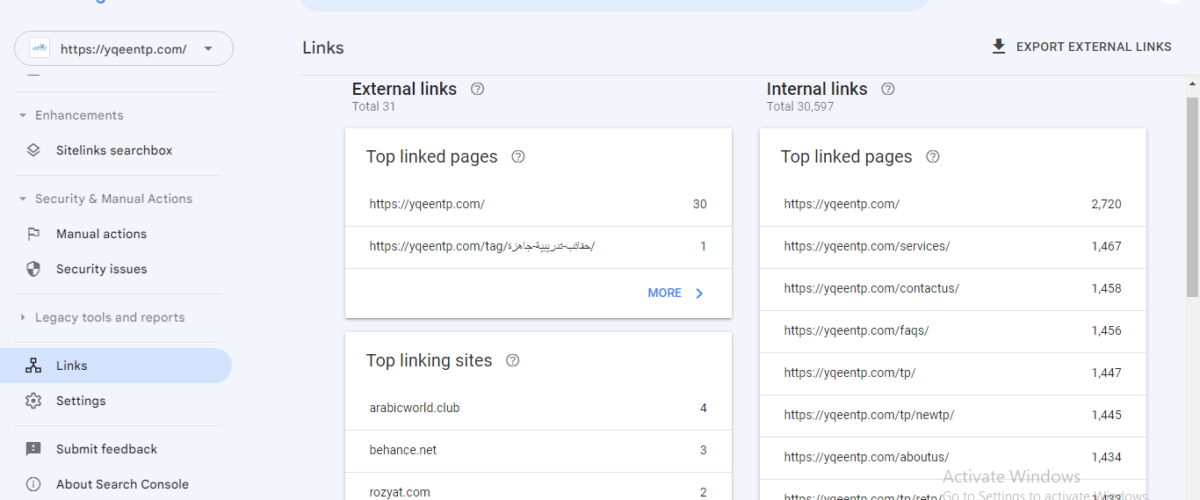Open the yqeentp.com/aboutus/ row

(953, 457)
